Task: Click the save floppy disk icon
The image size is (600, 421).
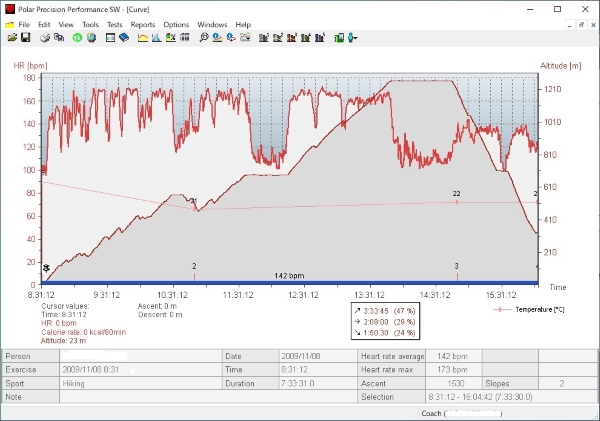Action: coord(26,38)
